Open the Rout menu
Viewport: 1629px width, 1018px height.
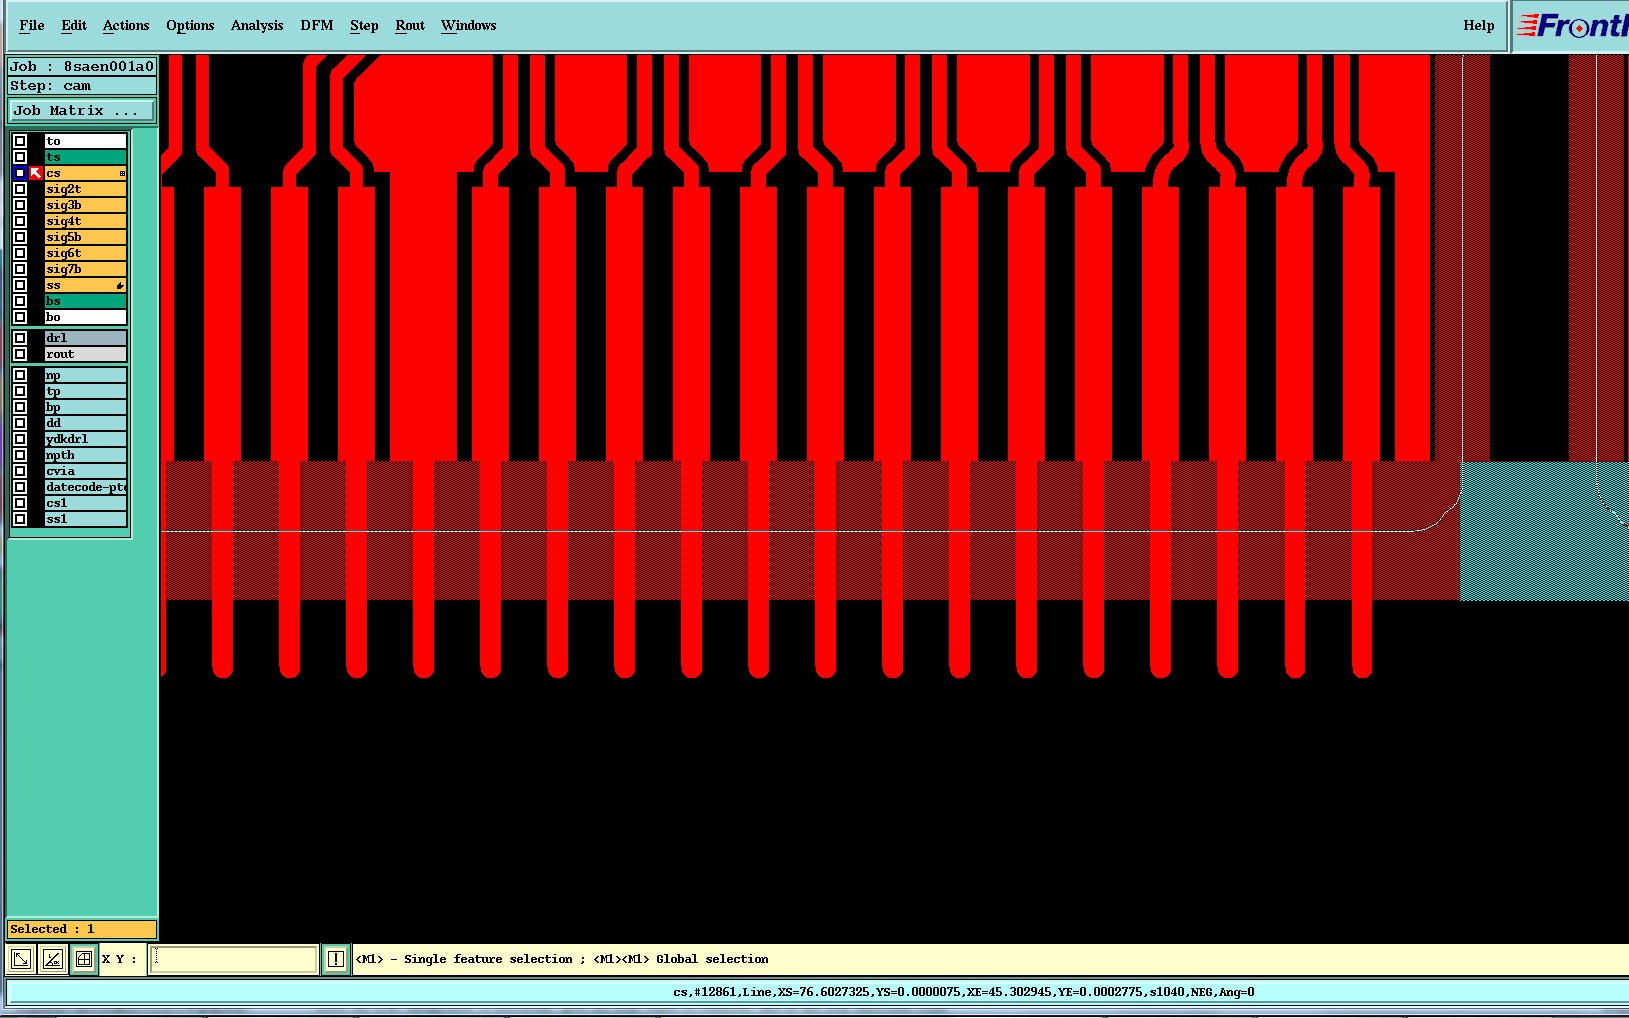click(x=410, y=26)
